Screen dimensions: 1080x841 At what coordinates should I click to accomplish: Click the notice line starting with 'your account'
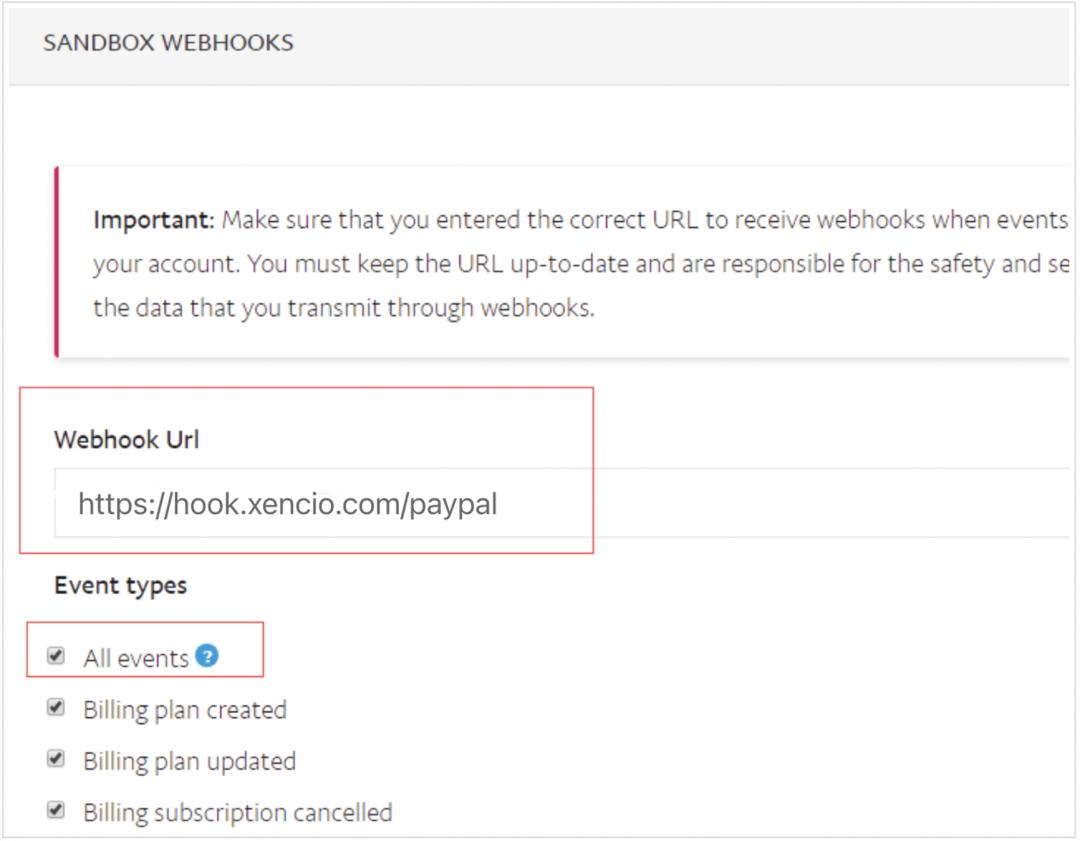[x=560, y=265]
